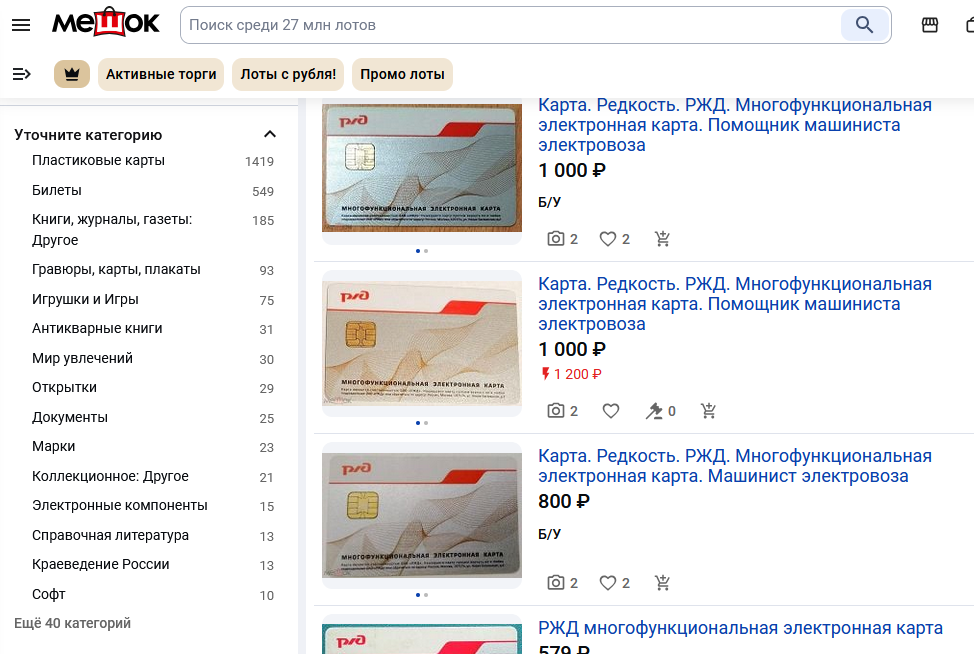Filter by Справочная литература category
Screen dimensions: 974x654
pyautogui.click(x=110, y=535)
